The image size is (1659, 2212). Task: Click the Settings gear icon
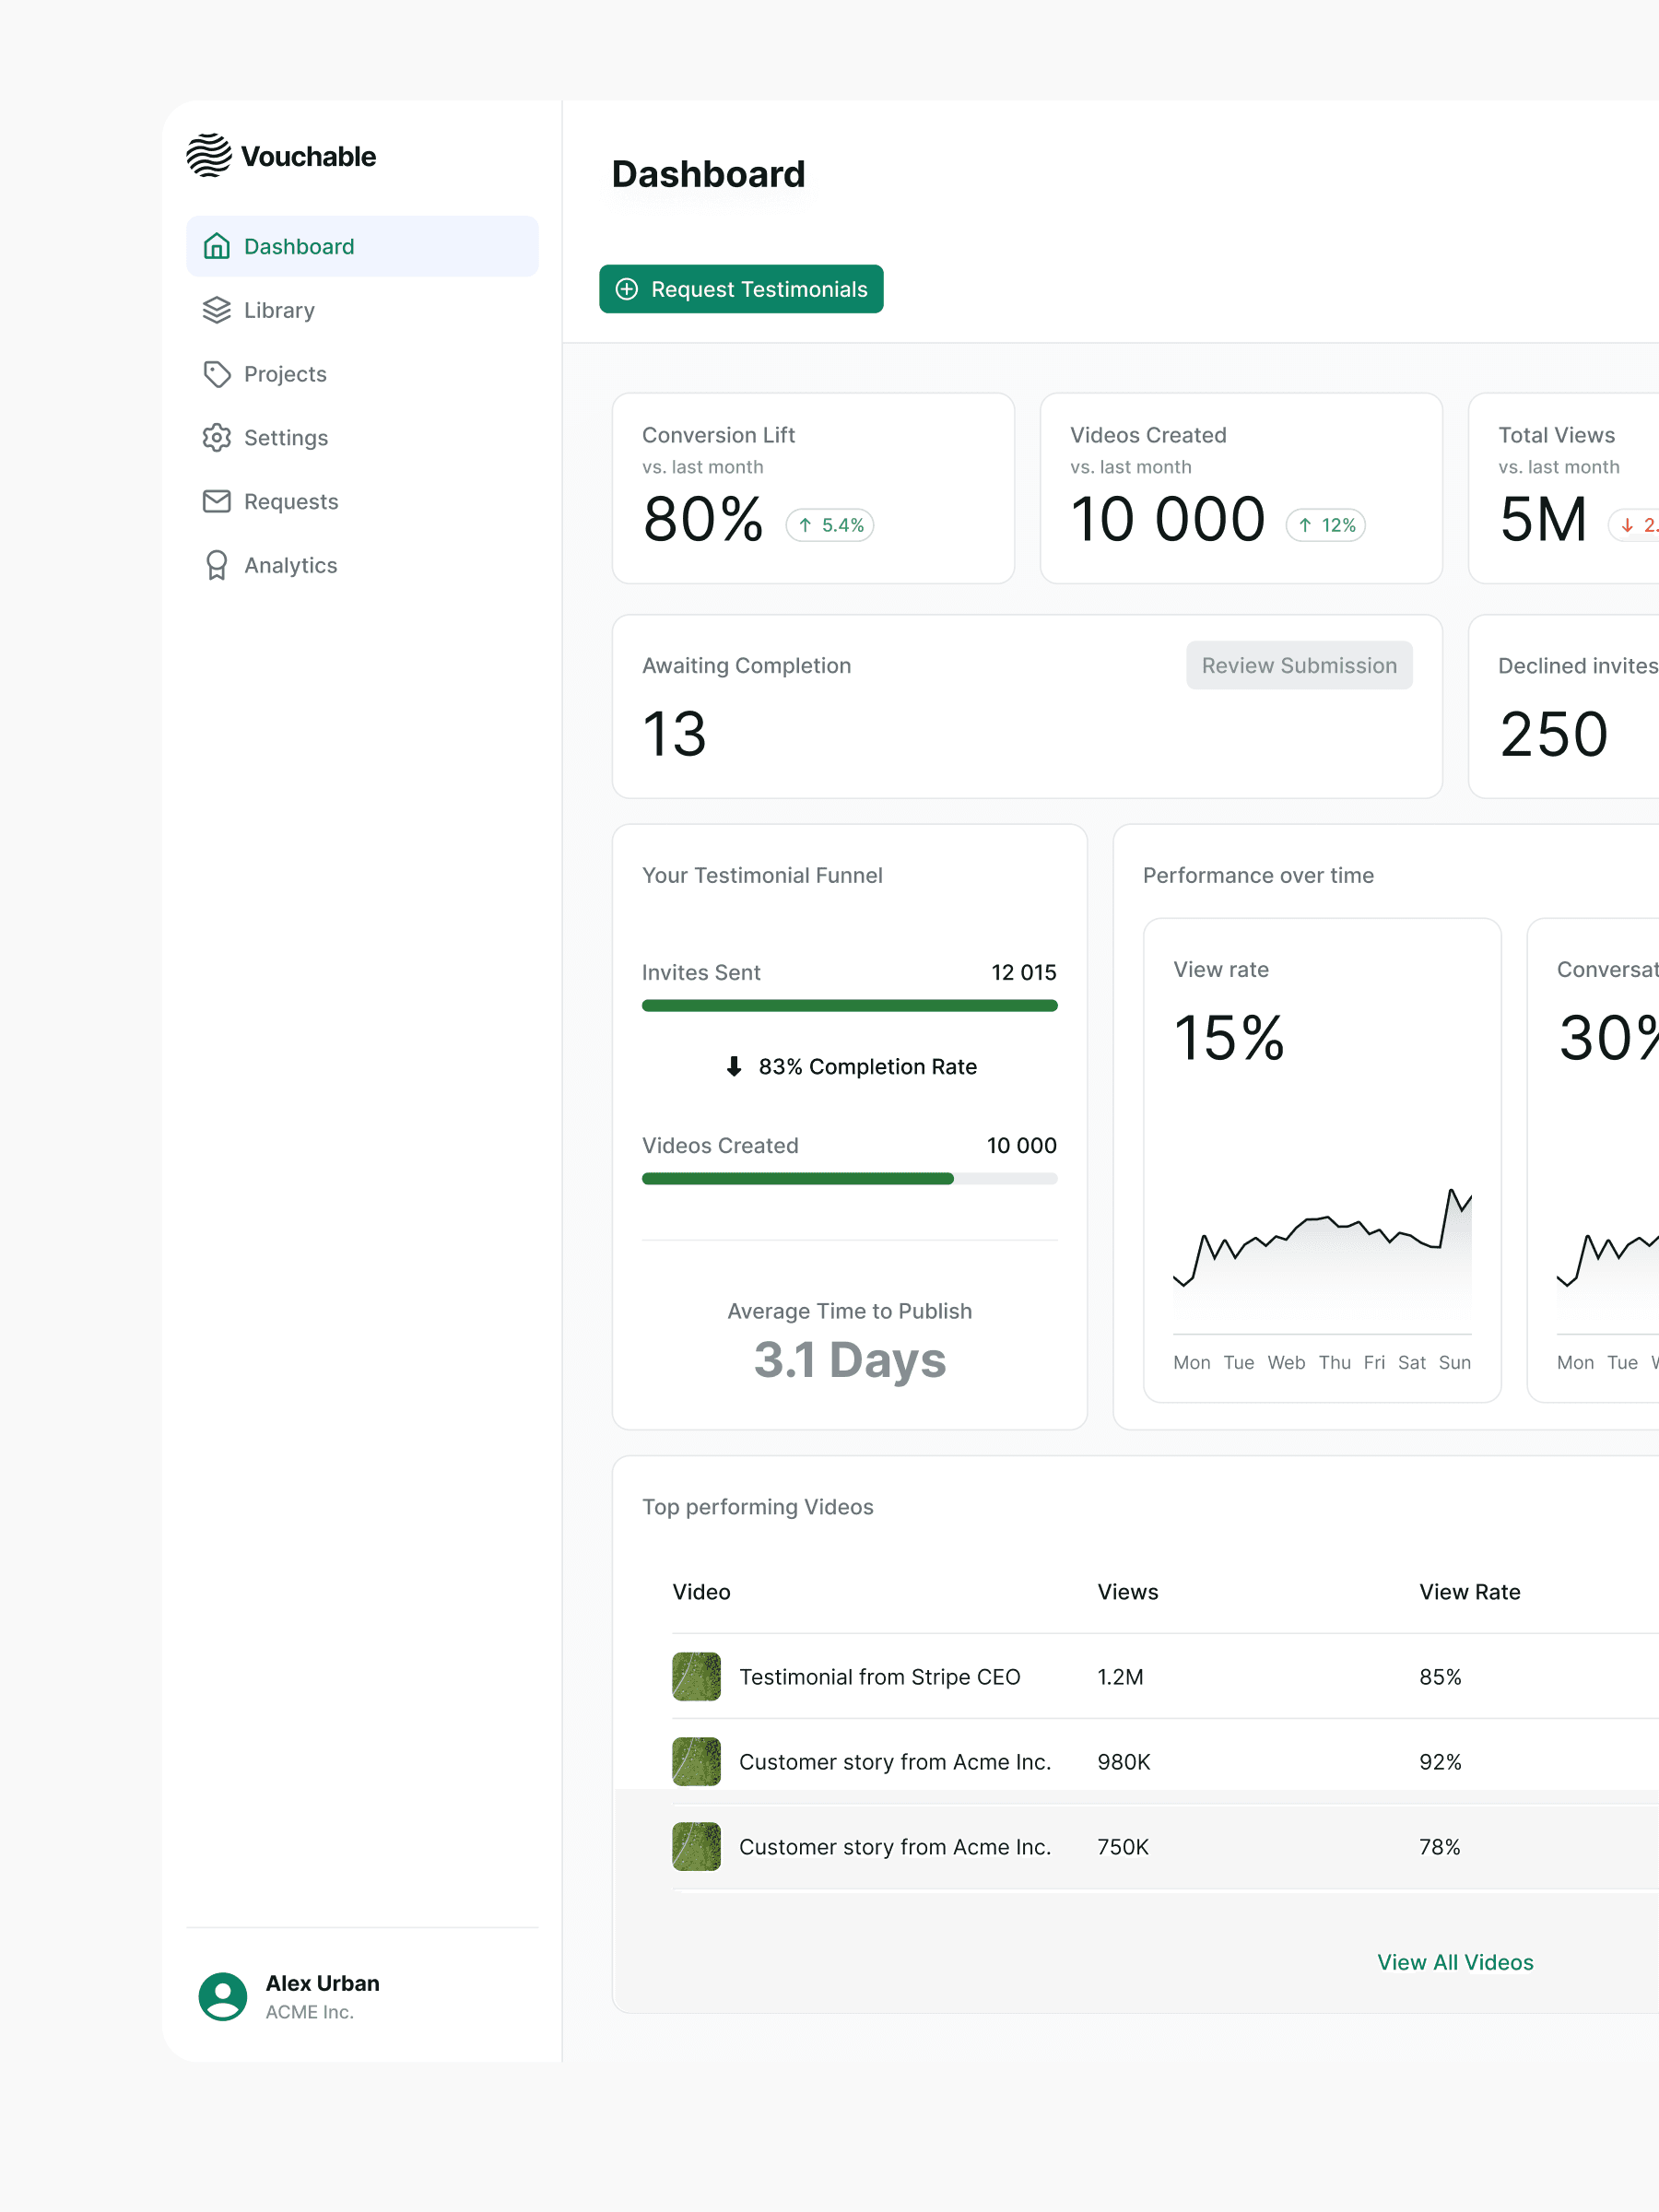(x=217, y=438)
